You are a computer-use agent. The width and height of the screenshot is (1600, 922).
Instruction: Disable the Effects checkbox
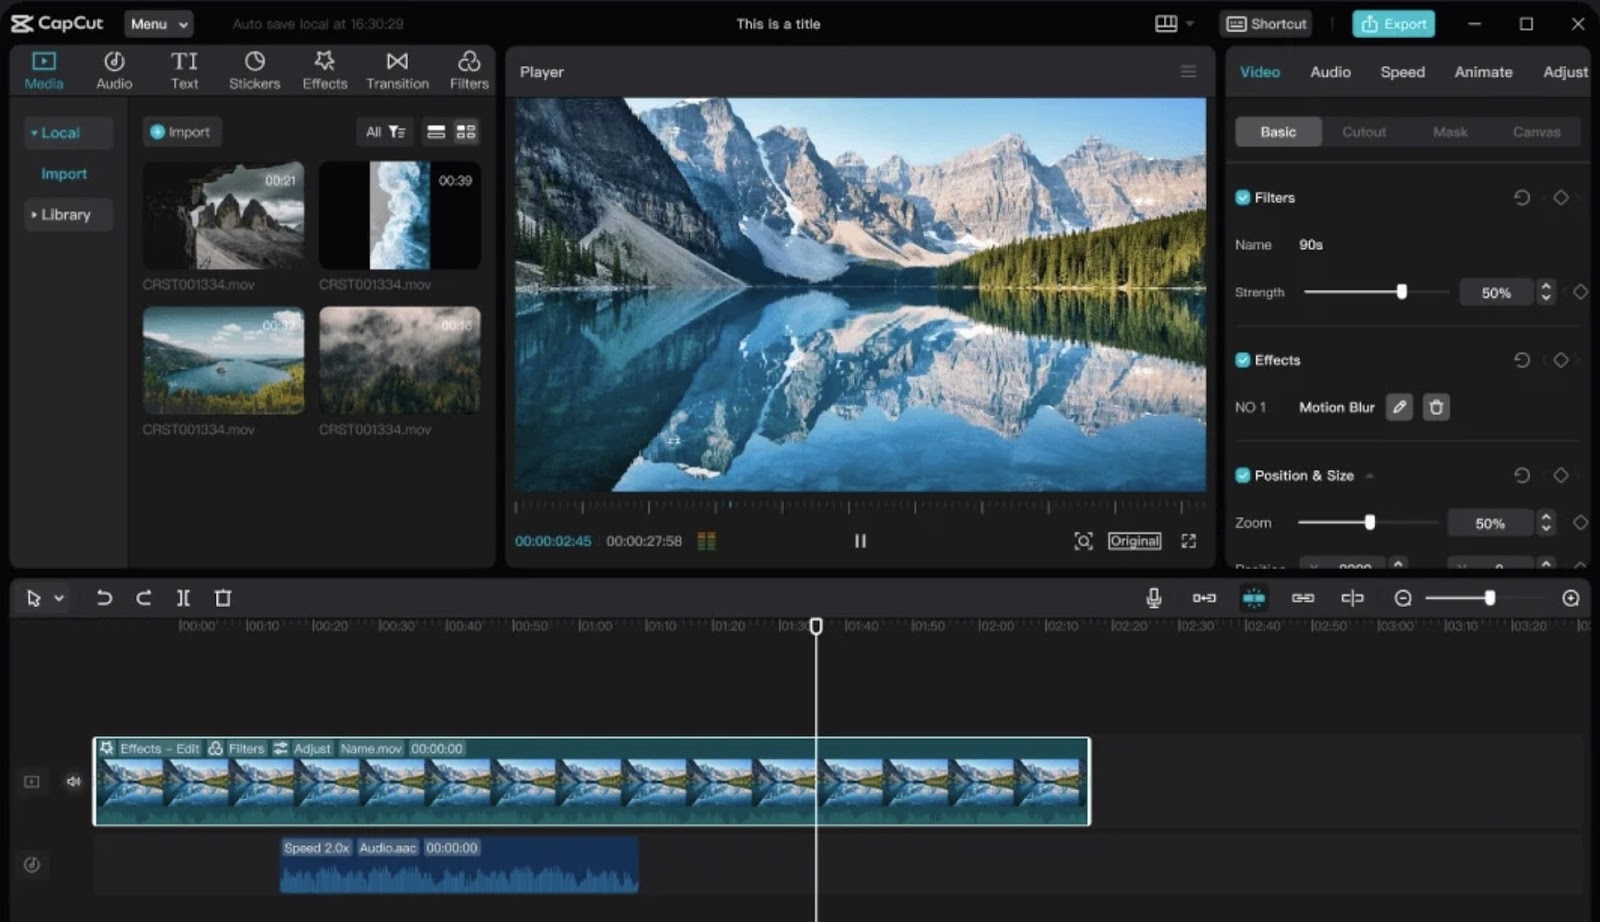(1243, 360)
